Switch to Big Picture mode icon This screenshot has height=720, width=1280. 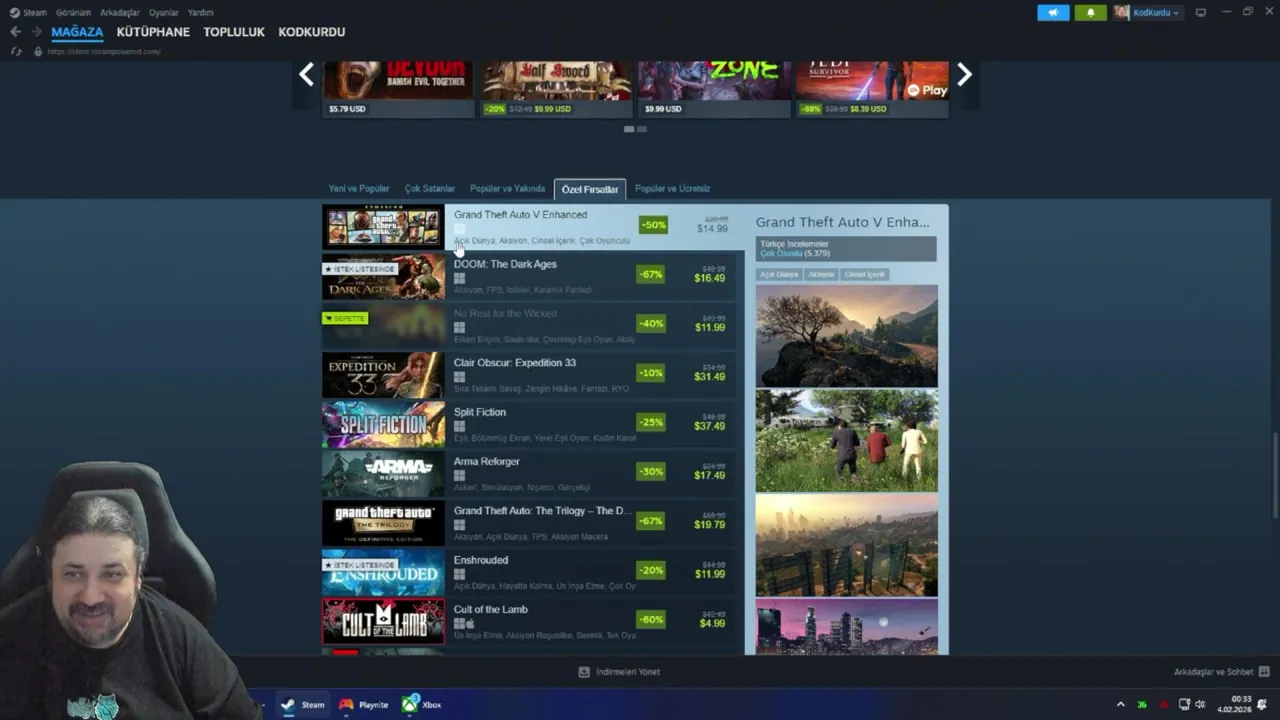coord(1201,12)
